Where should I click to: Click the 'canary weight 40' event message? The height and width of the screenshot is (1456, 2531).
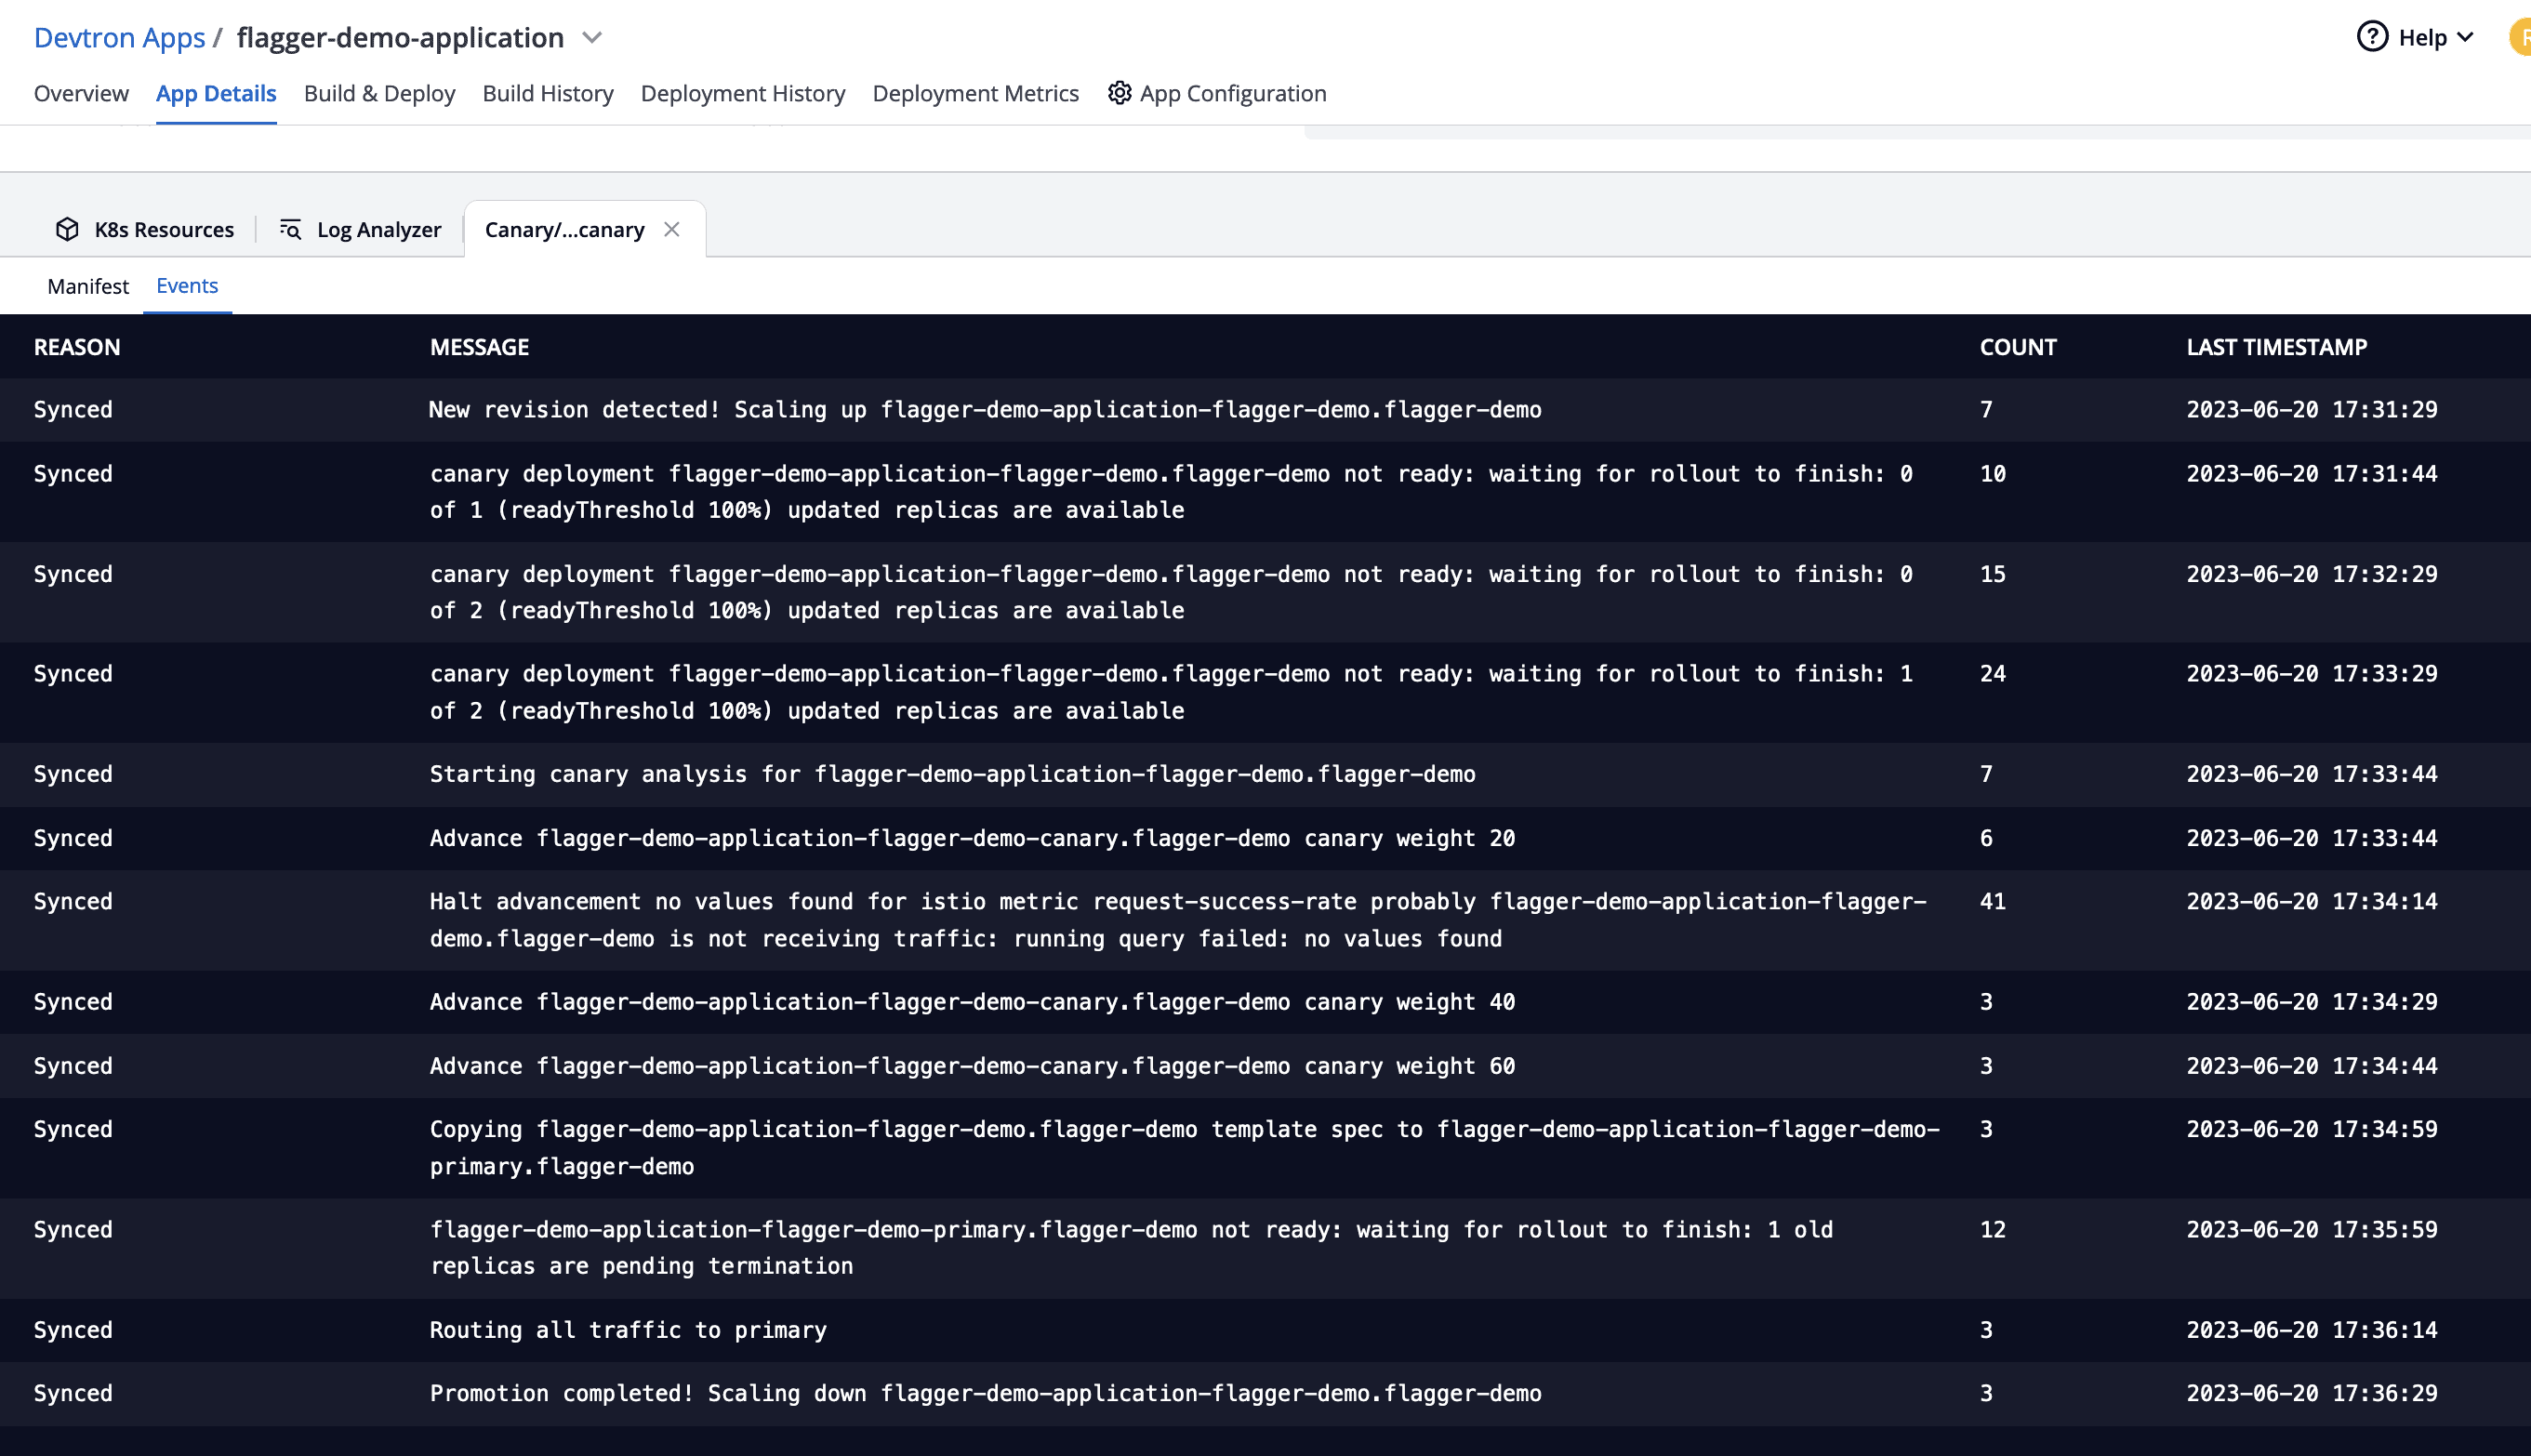pos(973,1002)
